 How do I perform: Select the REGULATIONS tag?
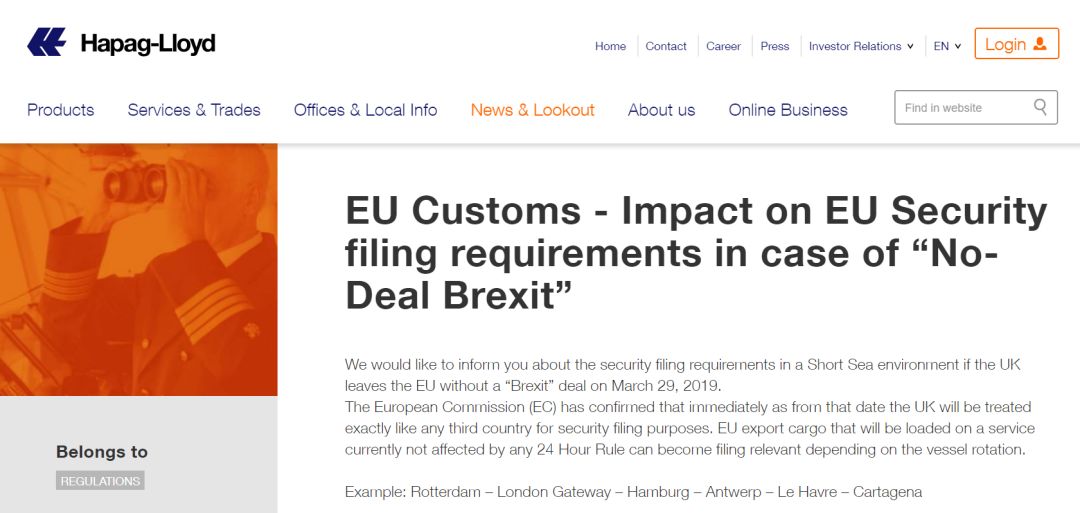tap(101, 481)
